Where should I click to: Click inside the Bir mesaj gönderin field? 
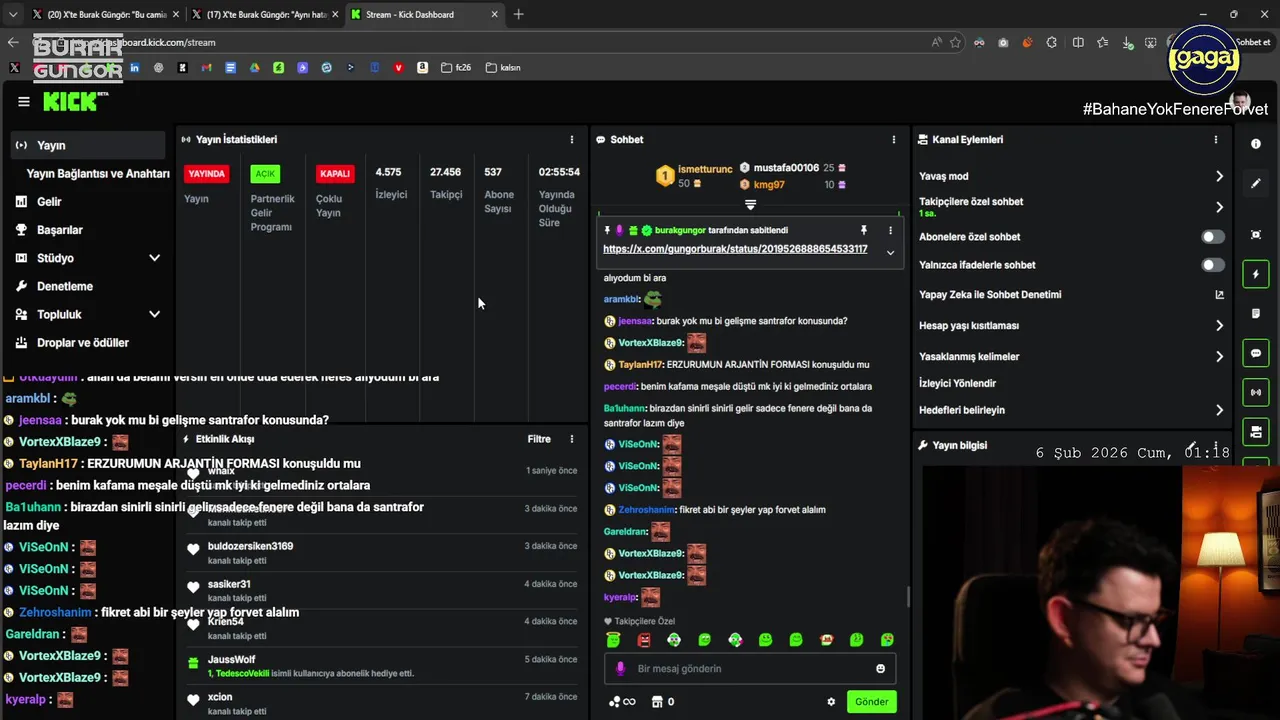point(750,669)
